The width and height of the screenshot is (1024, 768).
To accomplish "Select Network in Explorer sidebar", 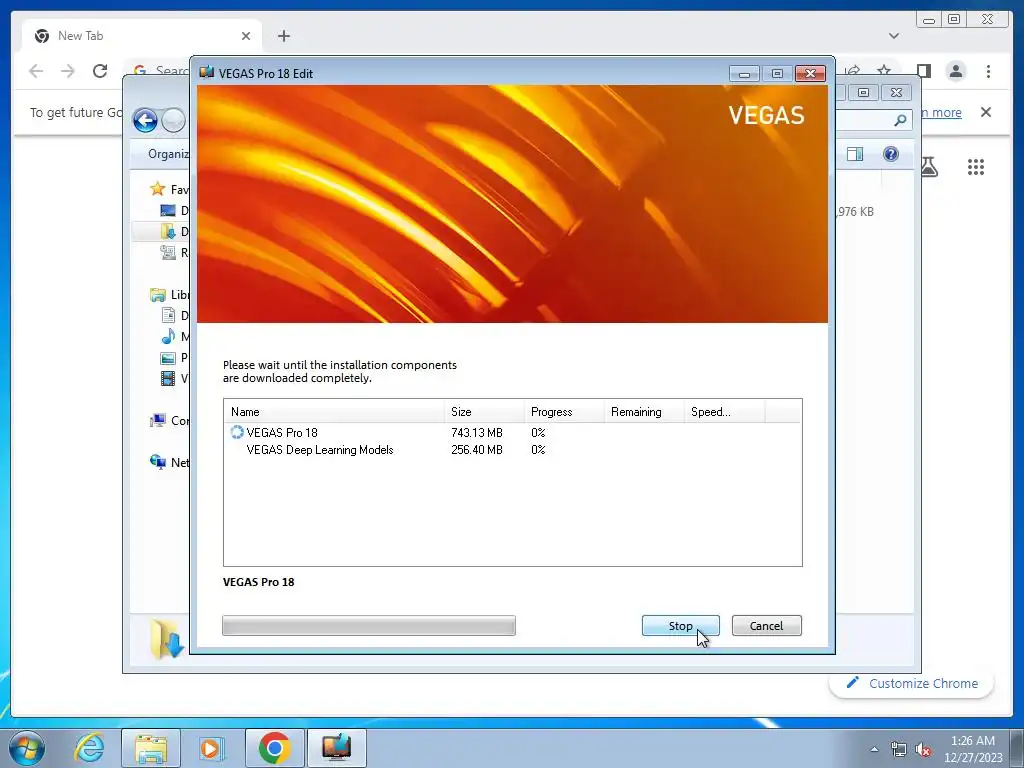I will [x=157, y=462].
